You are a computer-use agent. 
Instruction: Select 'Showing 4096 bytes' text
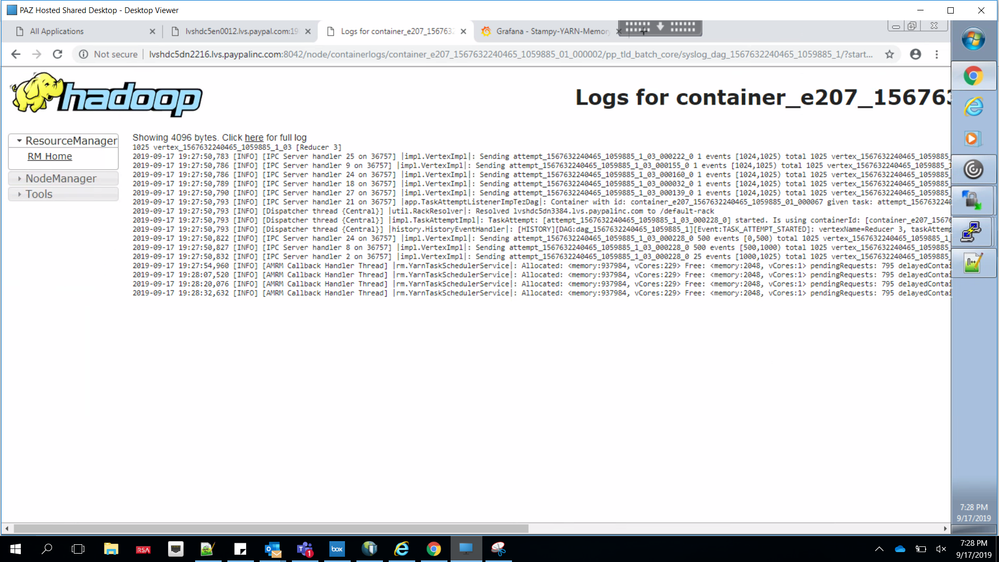coord(175,138)
